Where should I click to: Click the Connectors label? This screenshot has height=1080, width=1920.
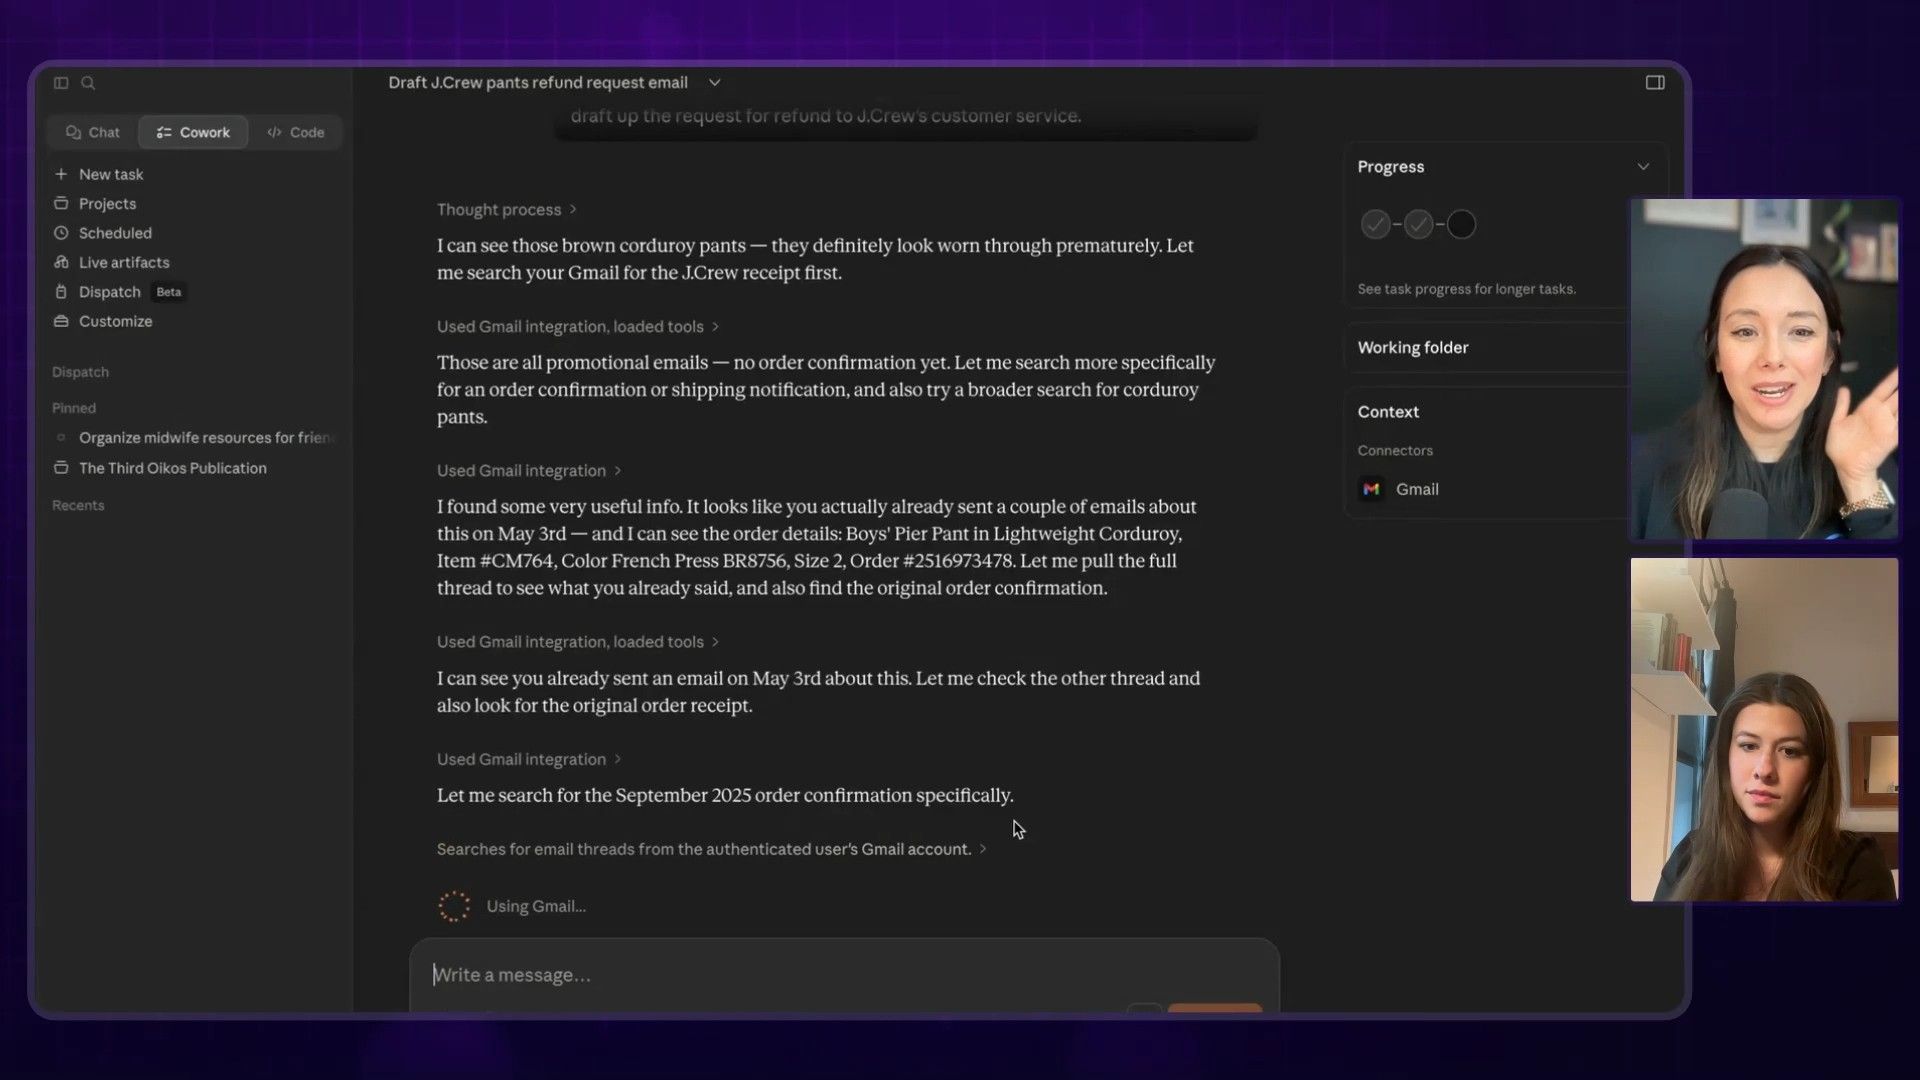1395,451
